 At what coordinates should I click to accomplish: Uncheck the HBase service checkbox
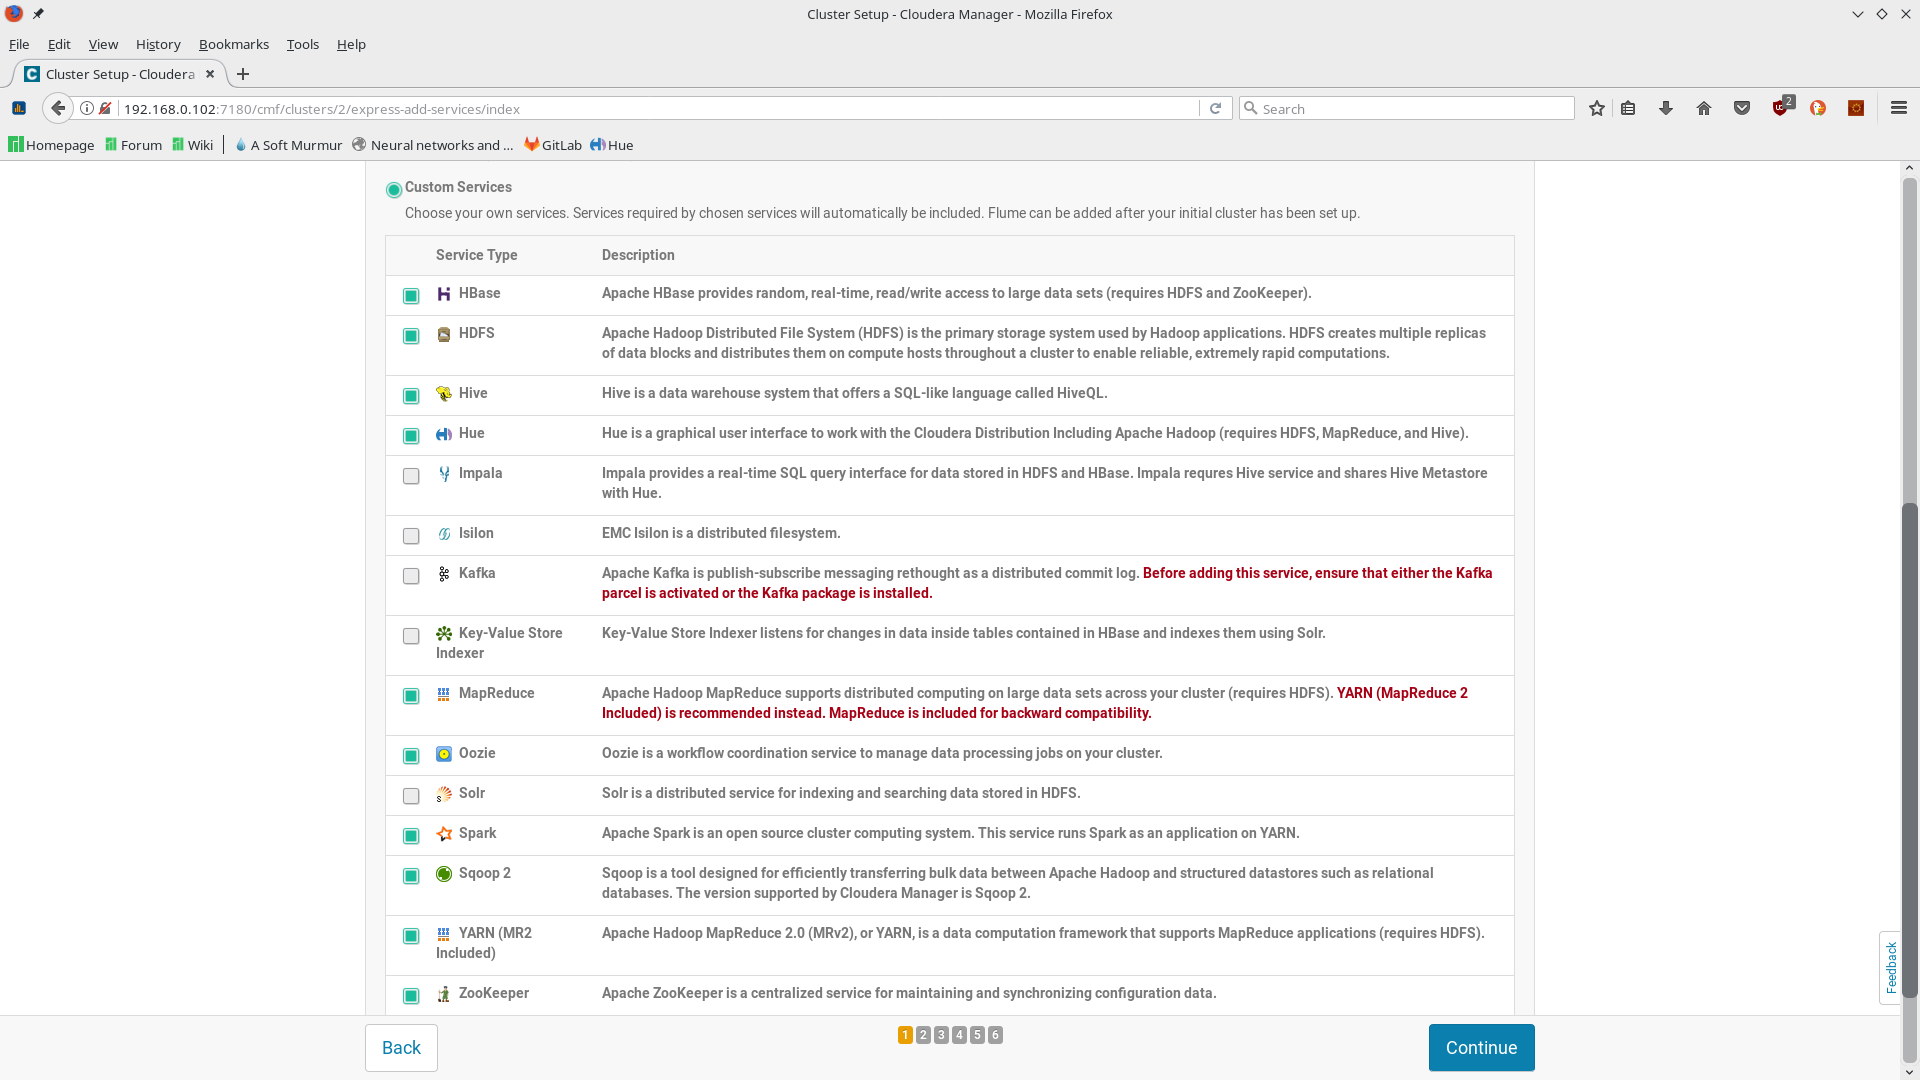(x=411, y=296)
